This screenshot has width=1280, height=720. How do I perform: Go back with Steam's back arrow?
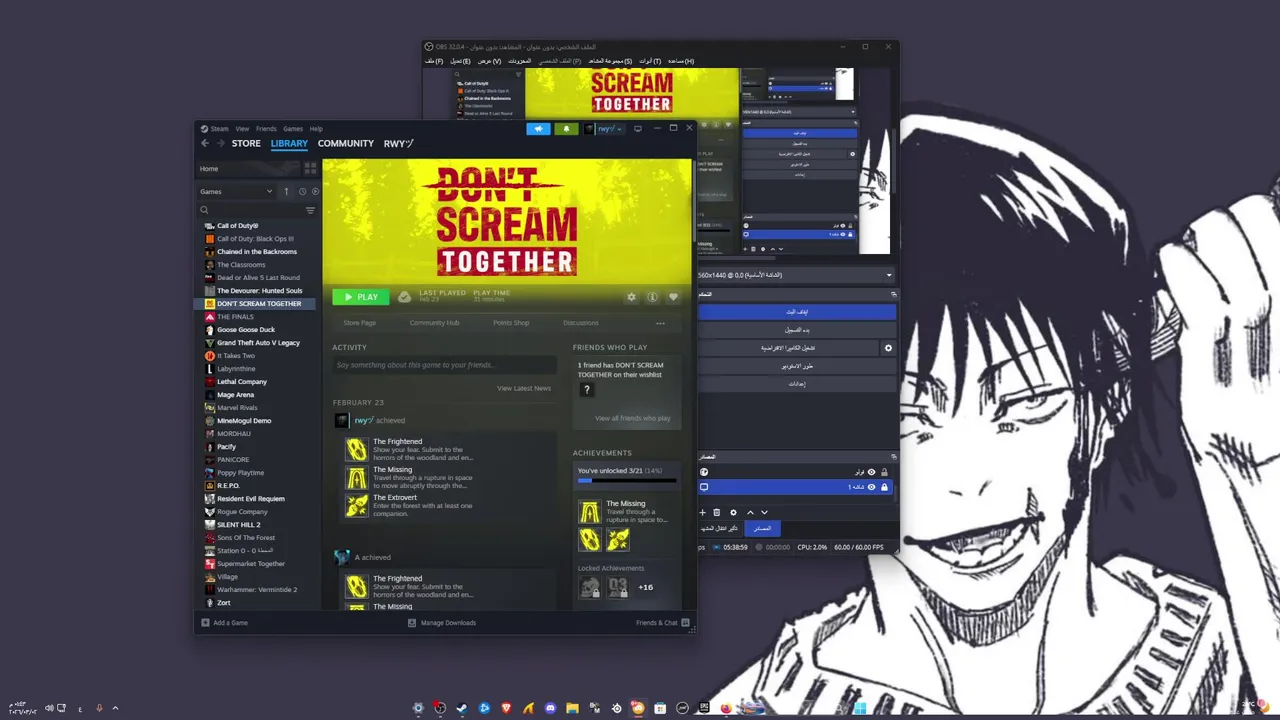[205, 143]
